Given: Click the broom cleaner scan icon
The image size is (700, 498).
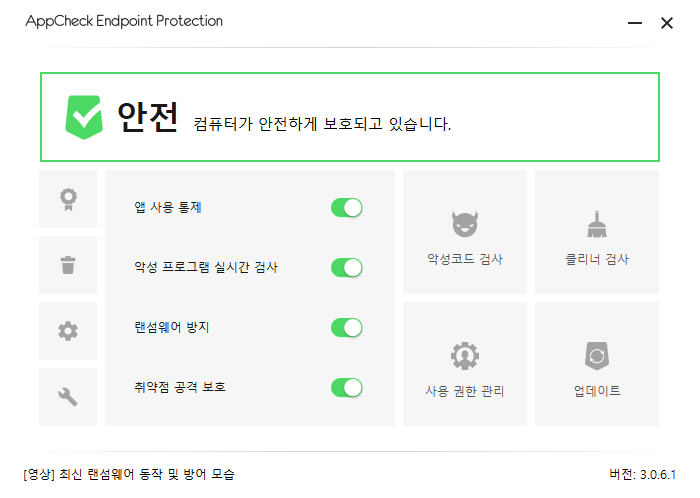Looking at the screenshot, I should (597, 224).
